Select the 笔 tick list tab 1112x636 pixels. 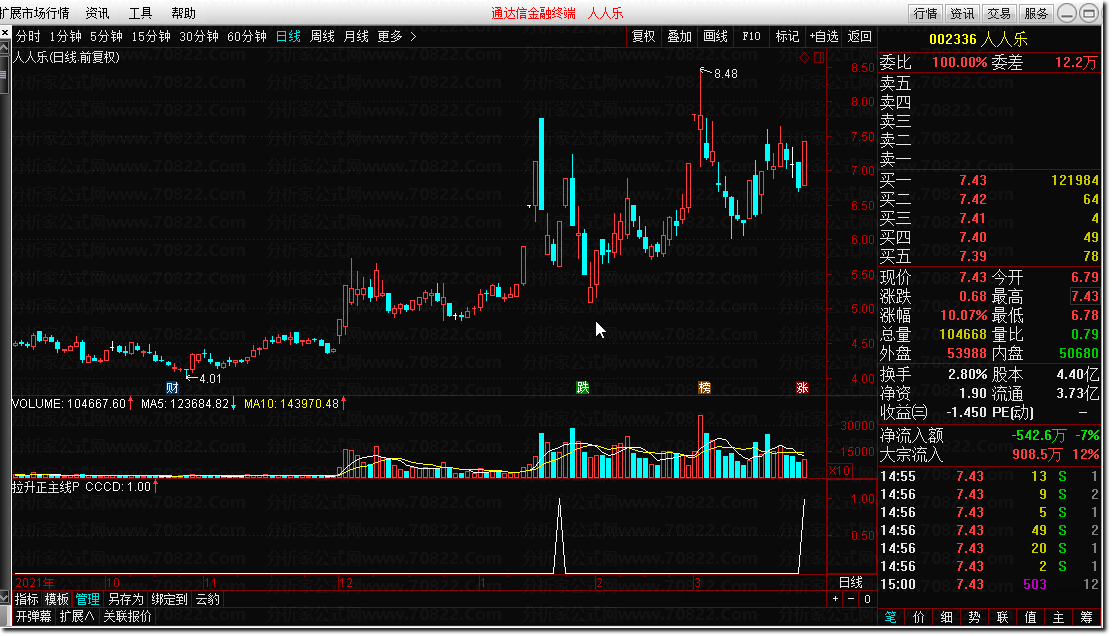pyautogui.click(x=891, y=618)
